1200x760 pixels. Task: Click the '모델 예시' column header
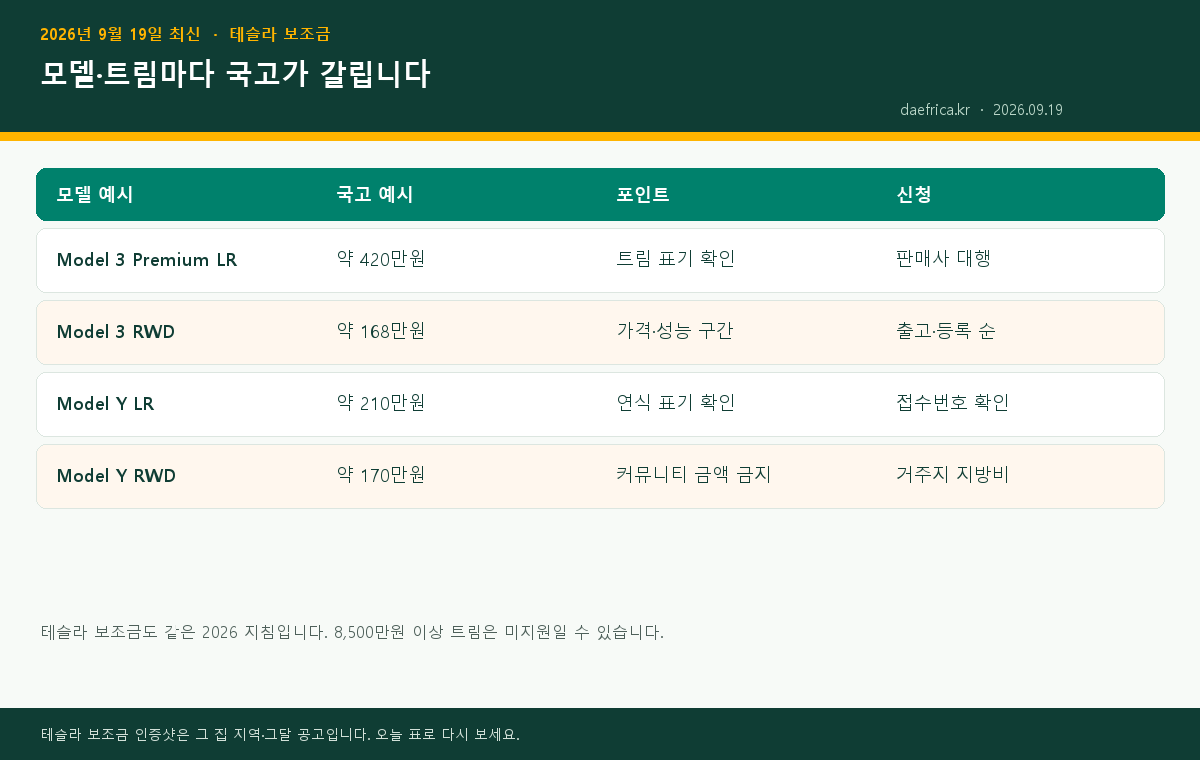(95, 195)
